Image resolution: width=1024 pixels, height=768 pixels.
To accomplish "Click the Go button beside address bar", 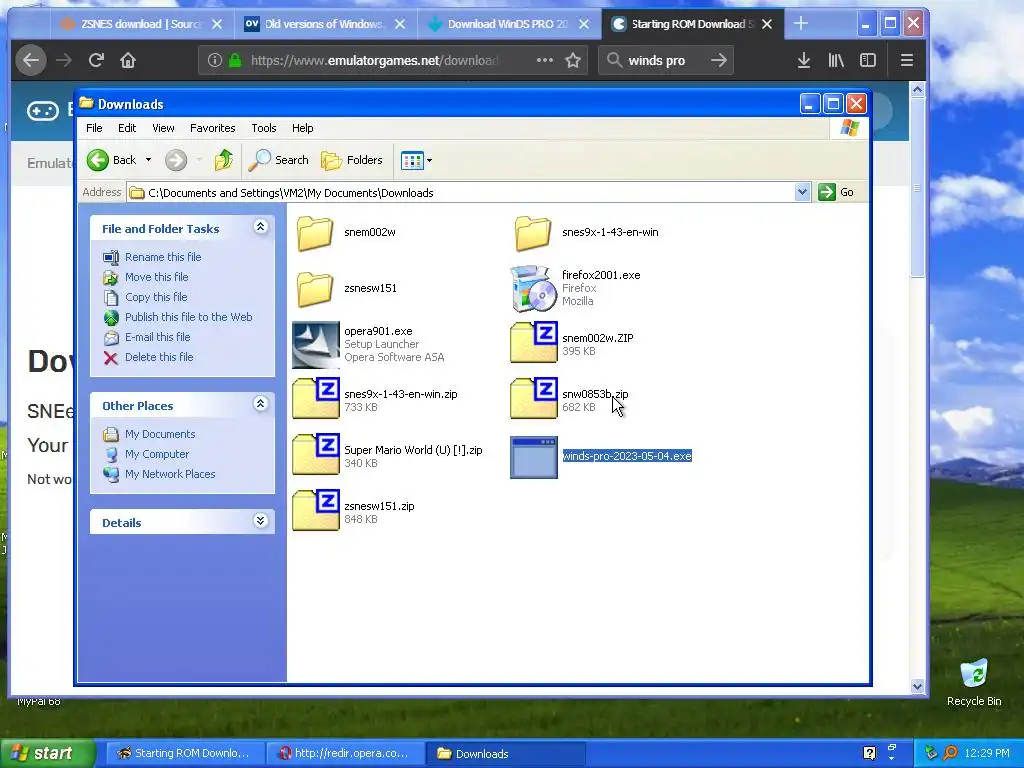I will click(836, 192).
